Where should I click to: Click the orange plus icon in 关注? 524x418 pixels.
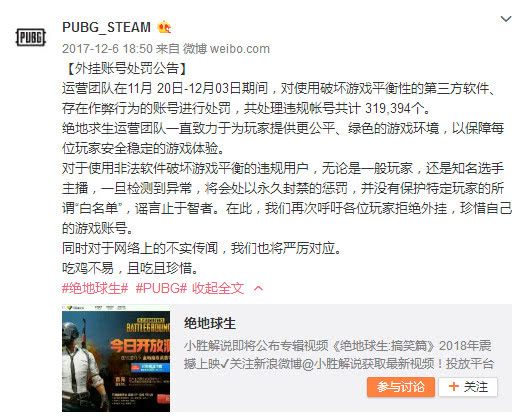[453, 387]
